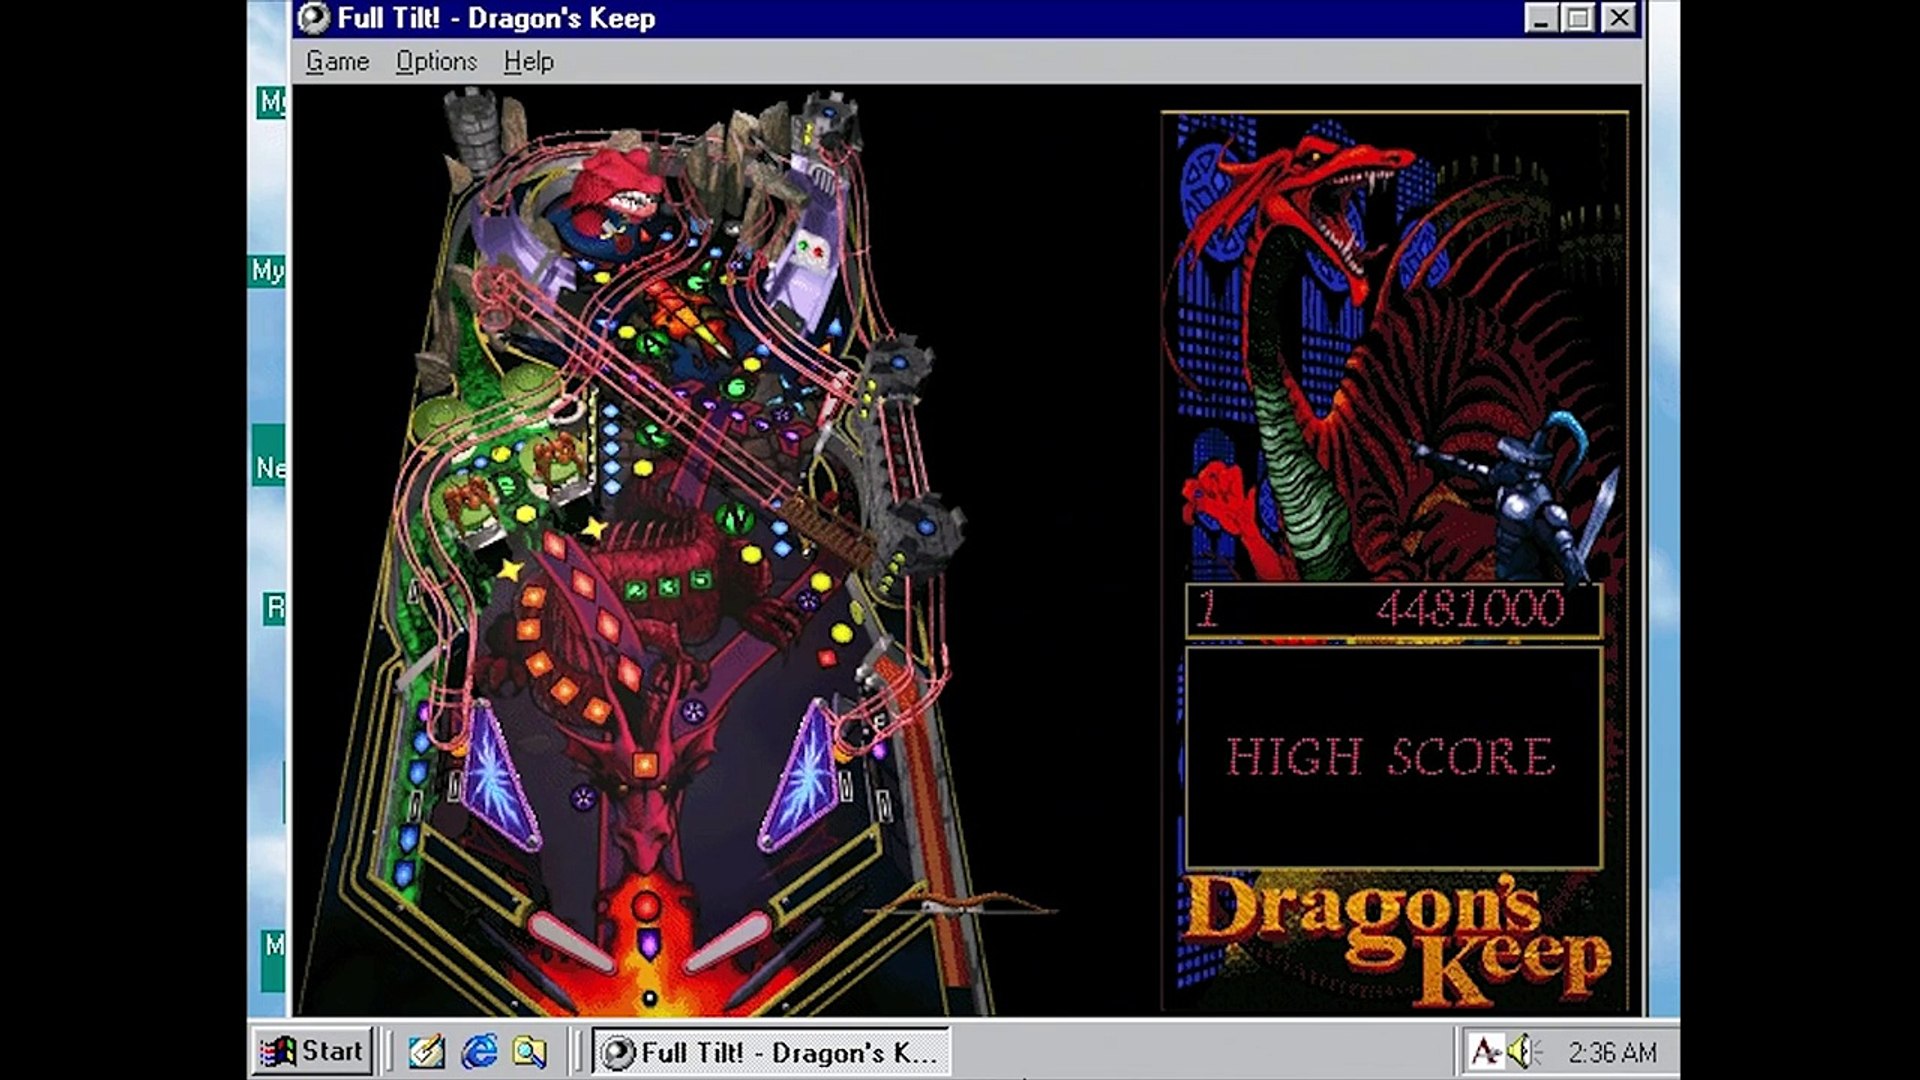
Task: Click the Full Tilt taskbar button
Action: 771,1052
